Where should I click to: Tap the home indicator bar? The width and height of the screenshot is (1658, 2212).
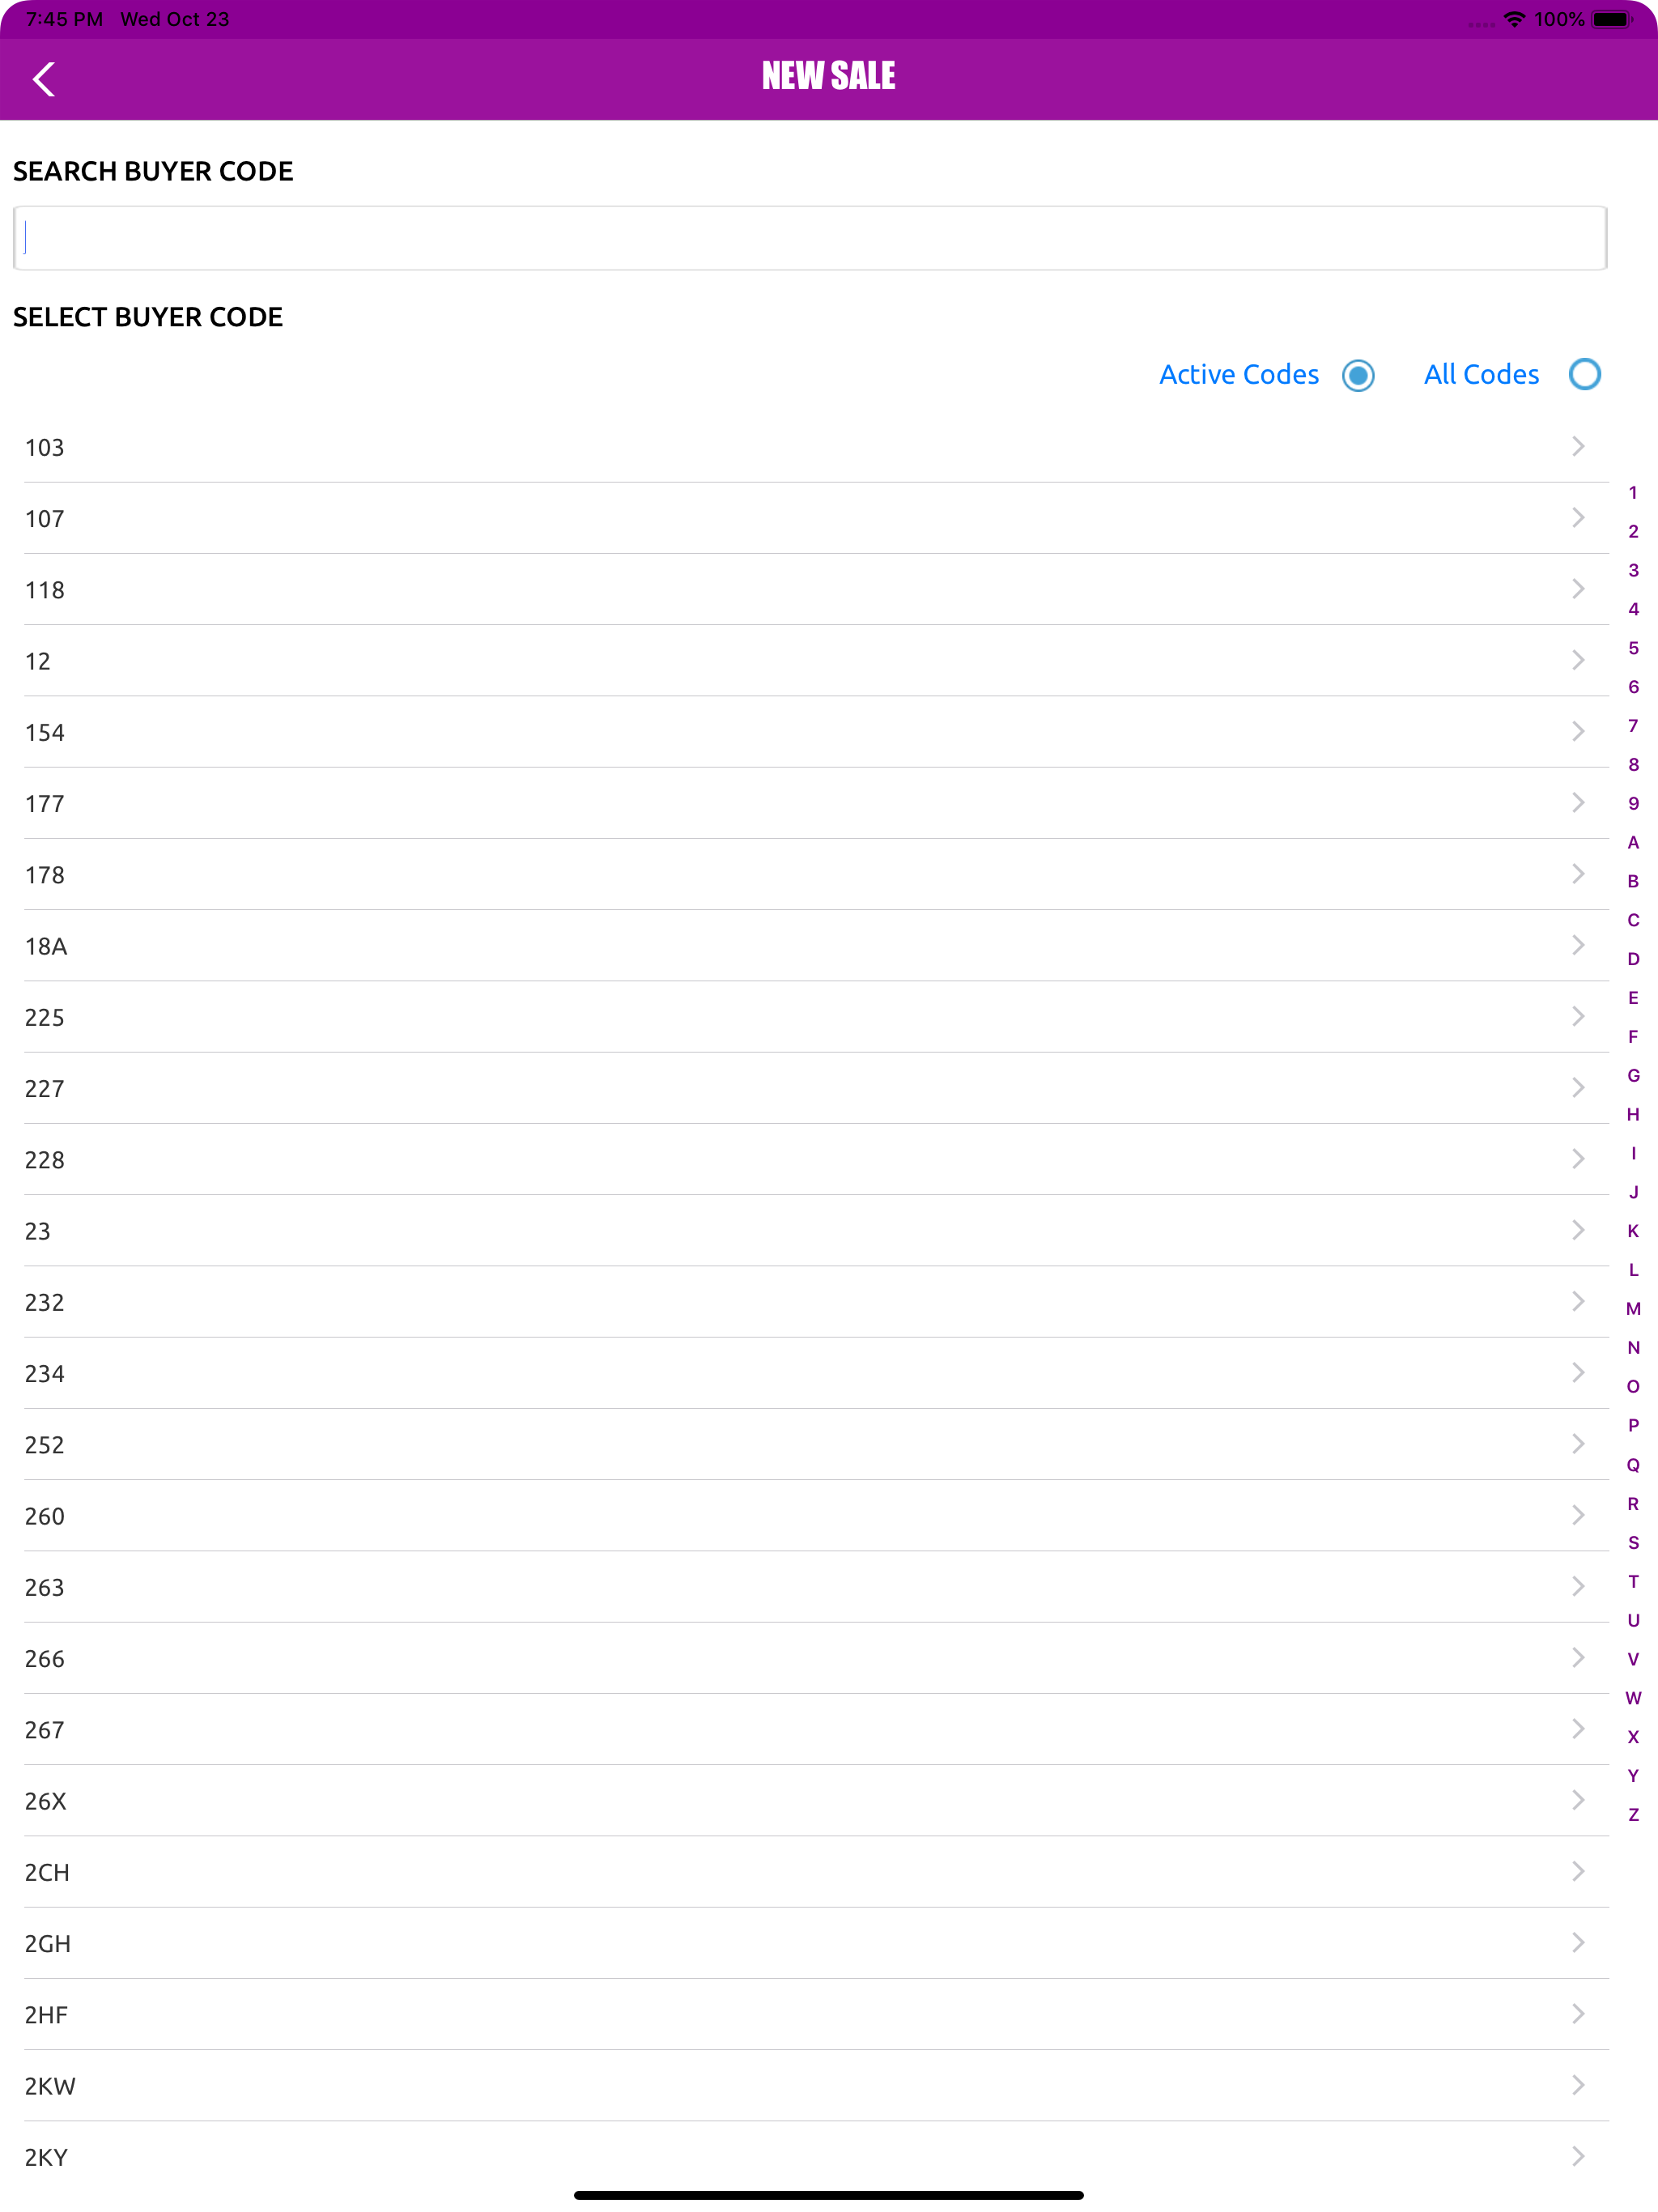tap(829, 2195)
